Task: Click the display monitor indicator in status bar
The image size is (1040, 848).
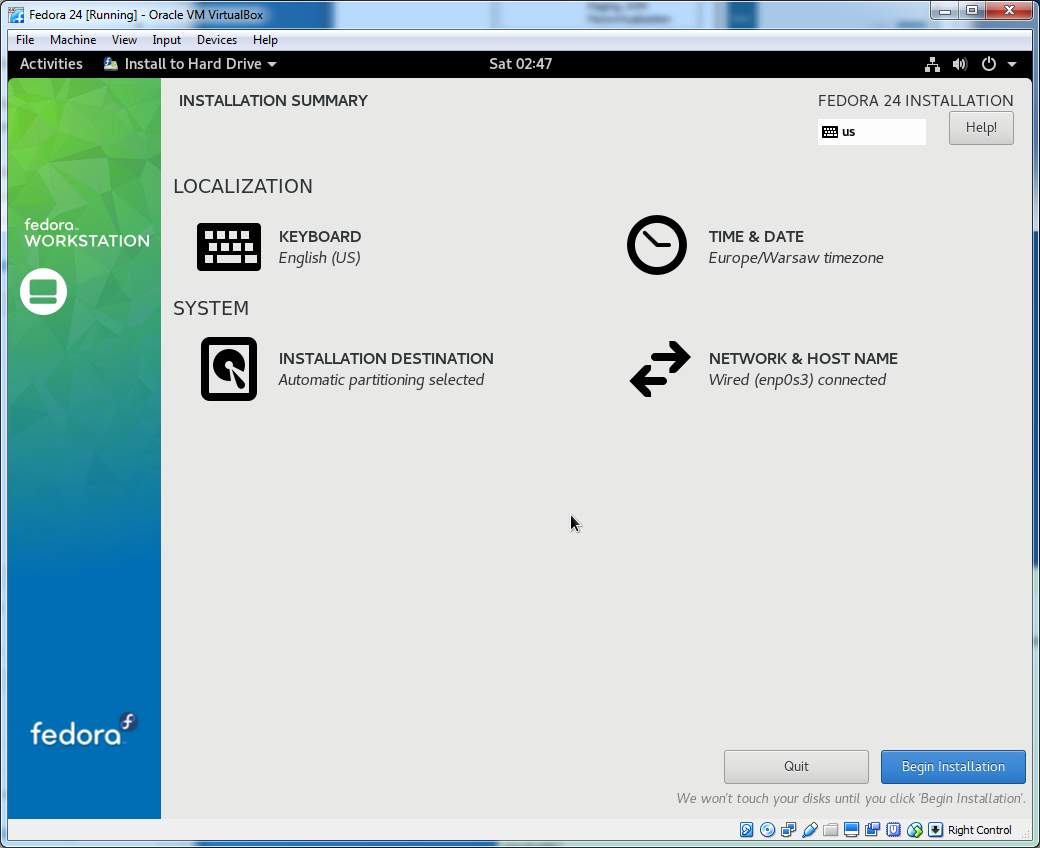Action: 852,830
